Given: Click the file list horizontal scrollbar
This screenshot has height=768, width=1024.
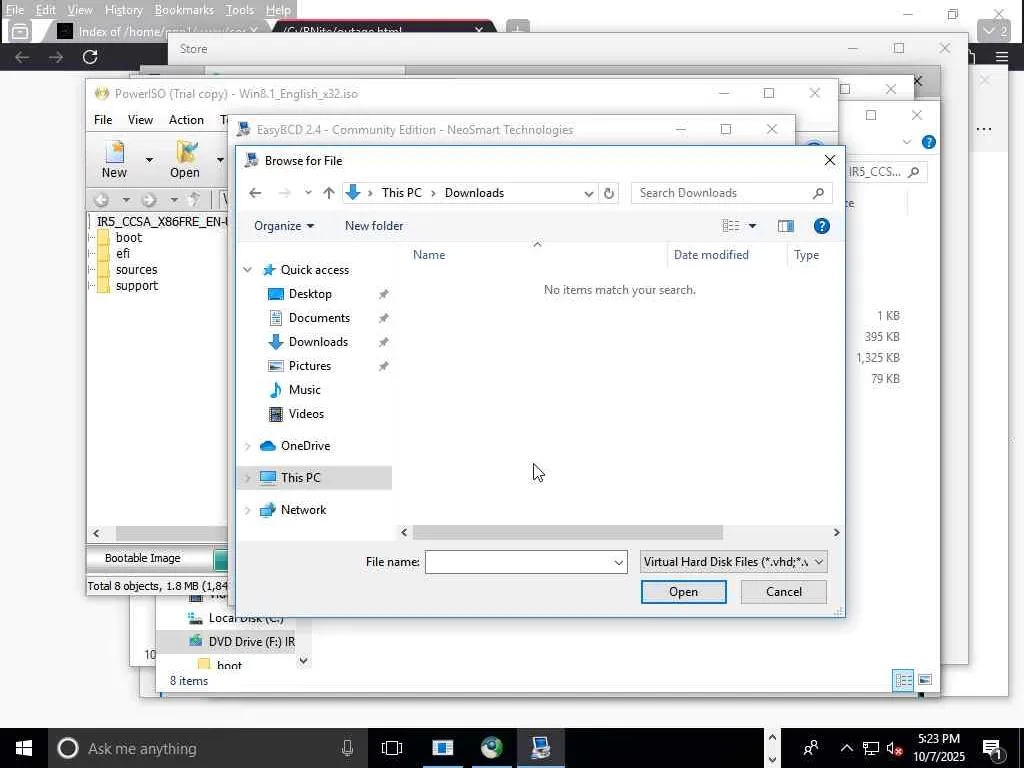Looking at the screenshot, I should 568,533.
